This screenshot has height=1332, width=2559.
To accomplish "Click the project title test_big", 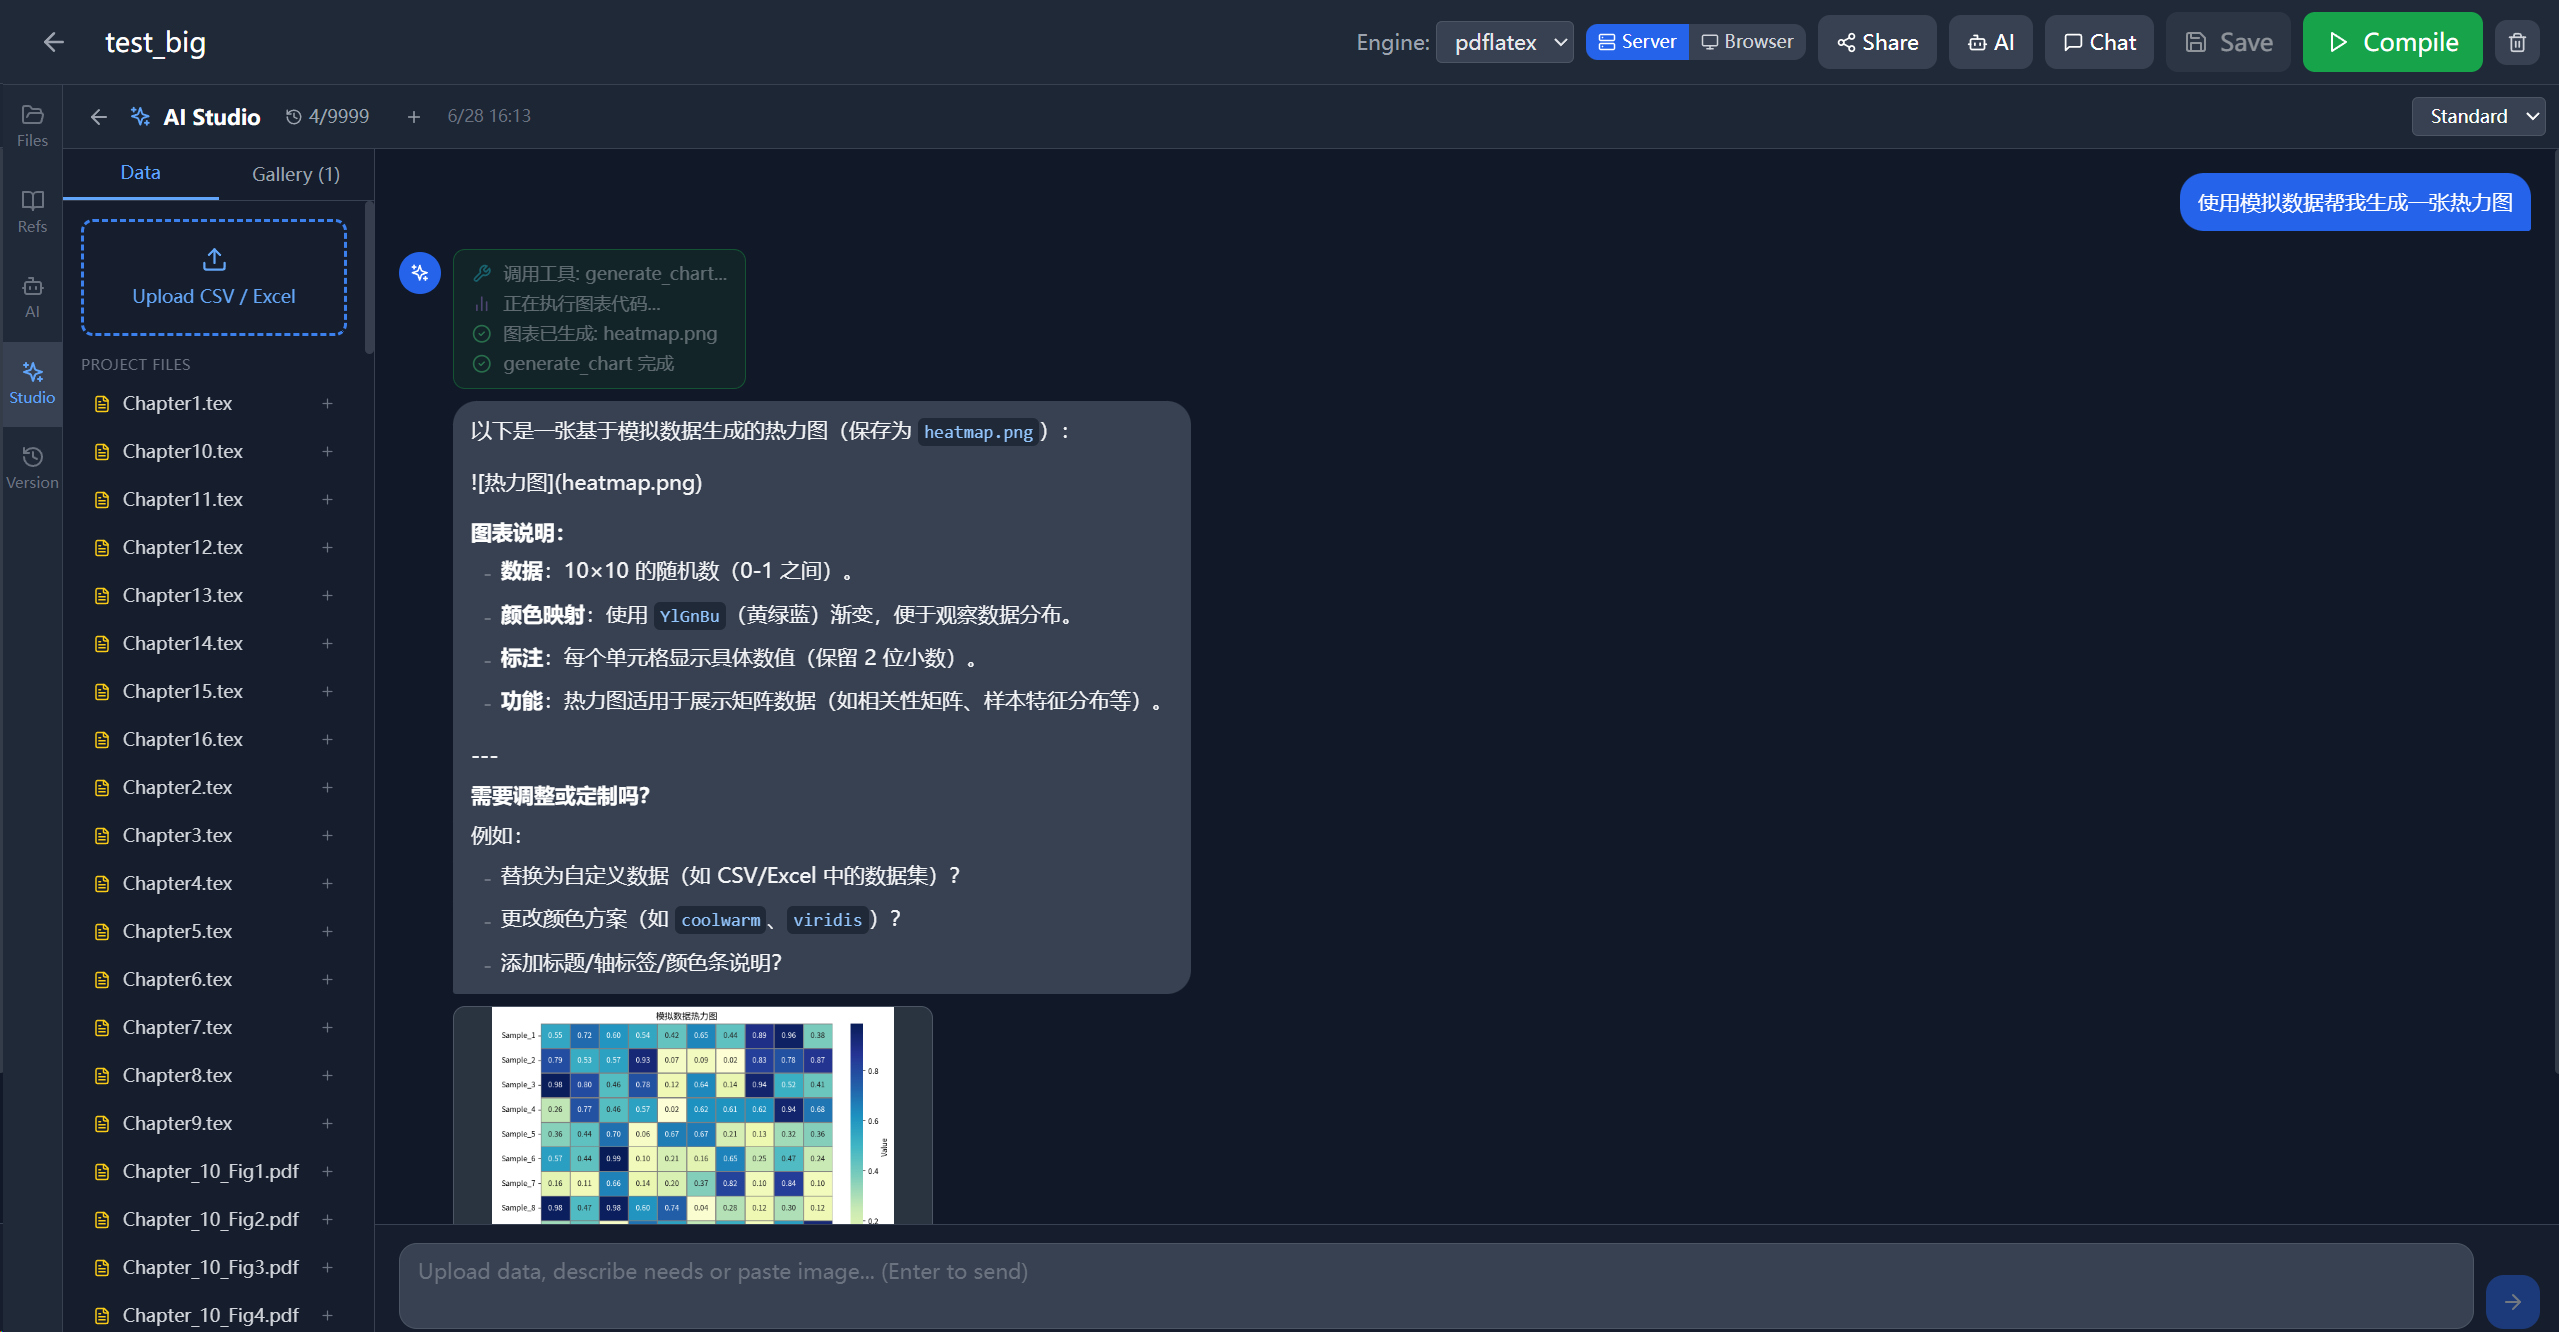I will pyautogui.click(x=155, y=42).
